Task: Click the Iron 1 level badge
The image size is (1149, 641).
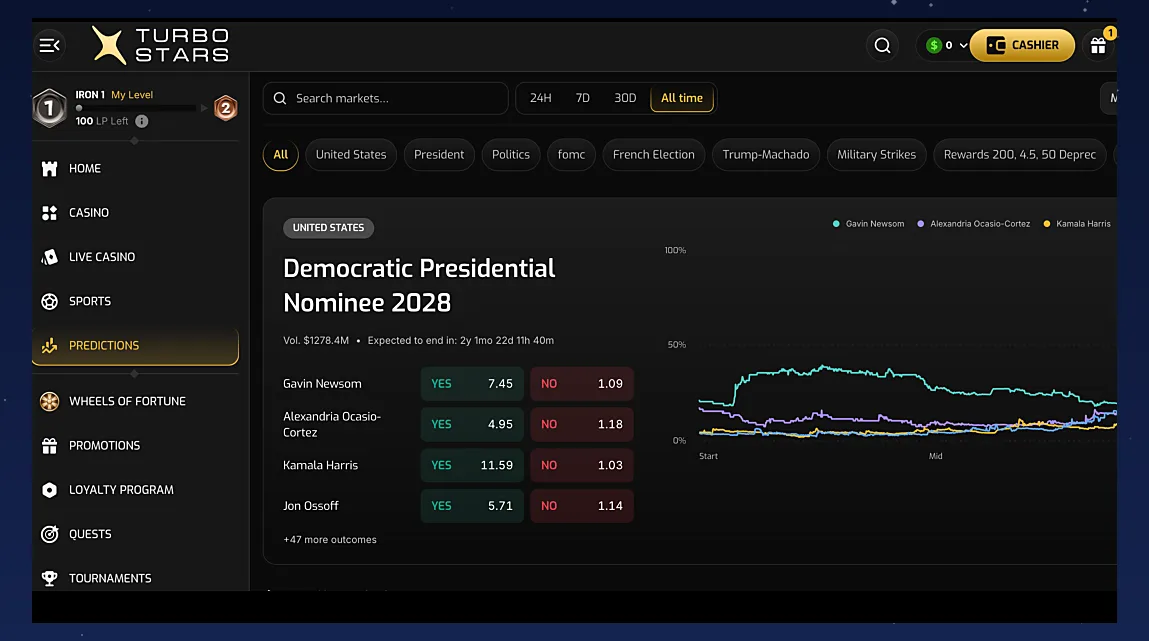Action: [x=49, y=108]
